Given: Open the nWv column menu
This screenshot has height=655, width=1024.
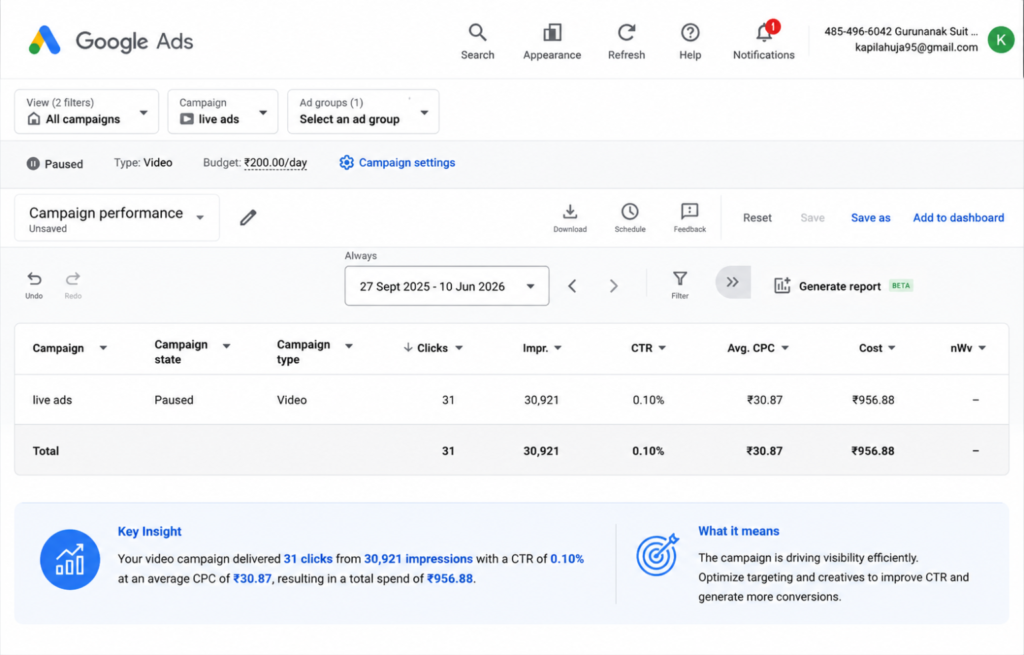Looking at the screenshot, I should [x=982, y=348].
